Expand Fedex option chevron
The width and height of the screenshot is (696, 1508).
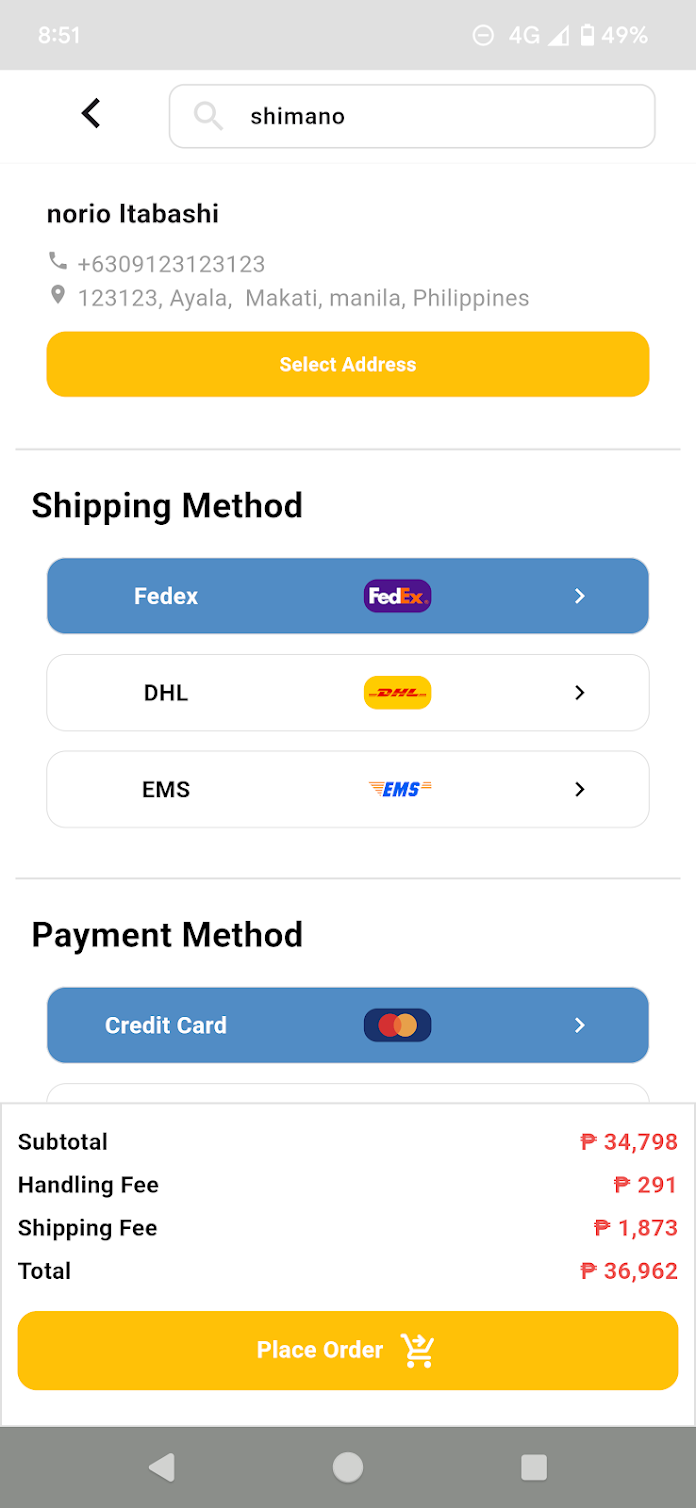coord(580,596)
